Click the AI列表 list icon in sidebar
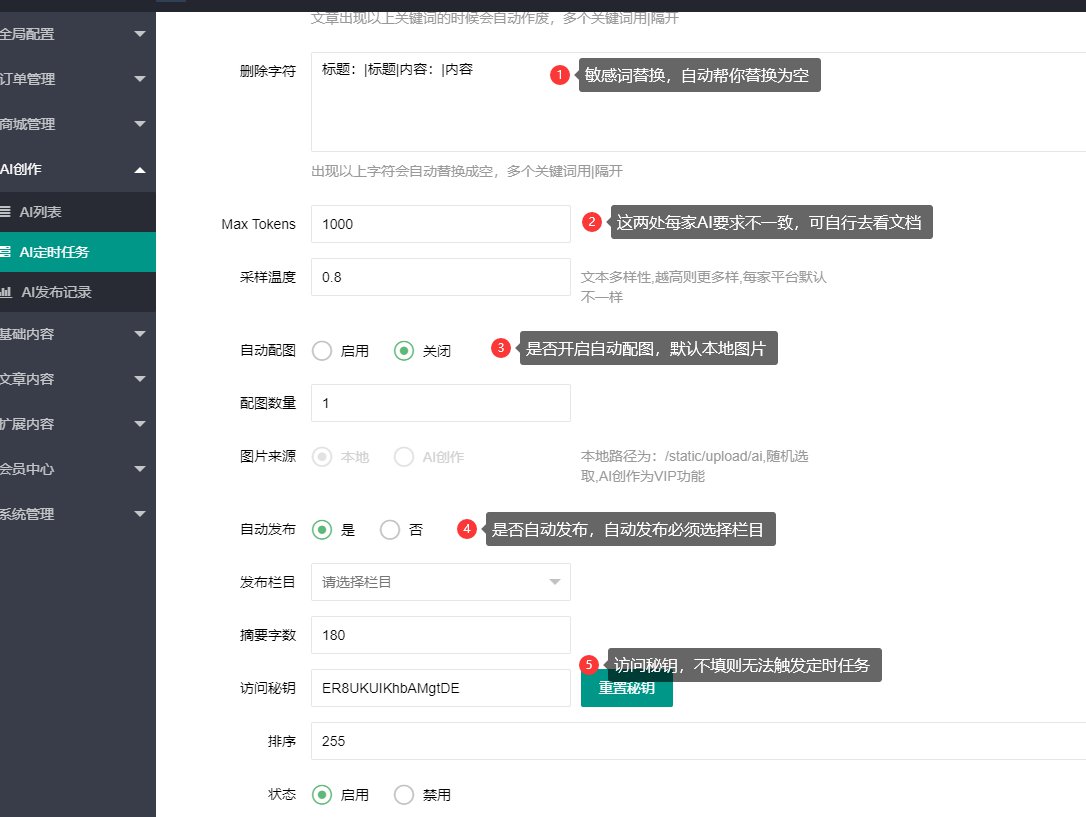Viewport: 1086px width, 817px height. (x=5, y=212)
